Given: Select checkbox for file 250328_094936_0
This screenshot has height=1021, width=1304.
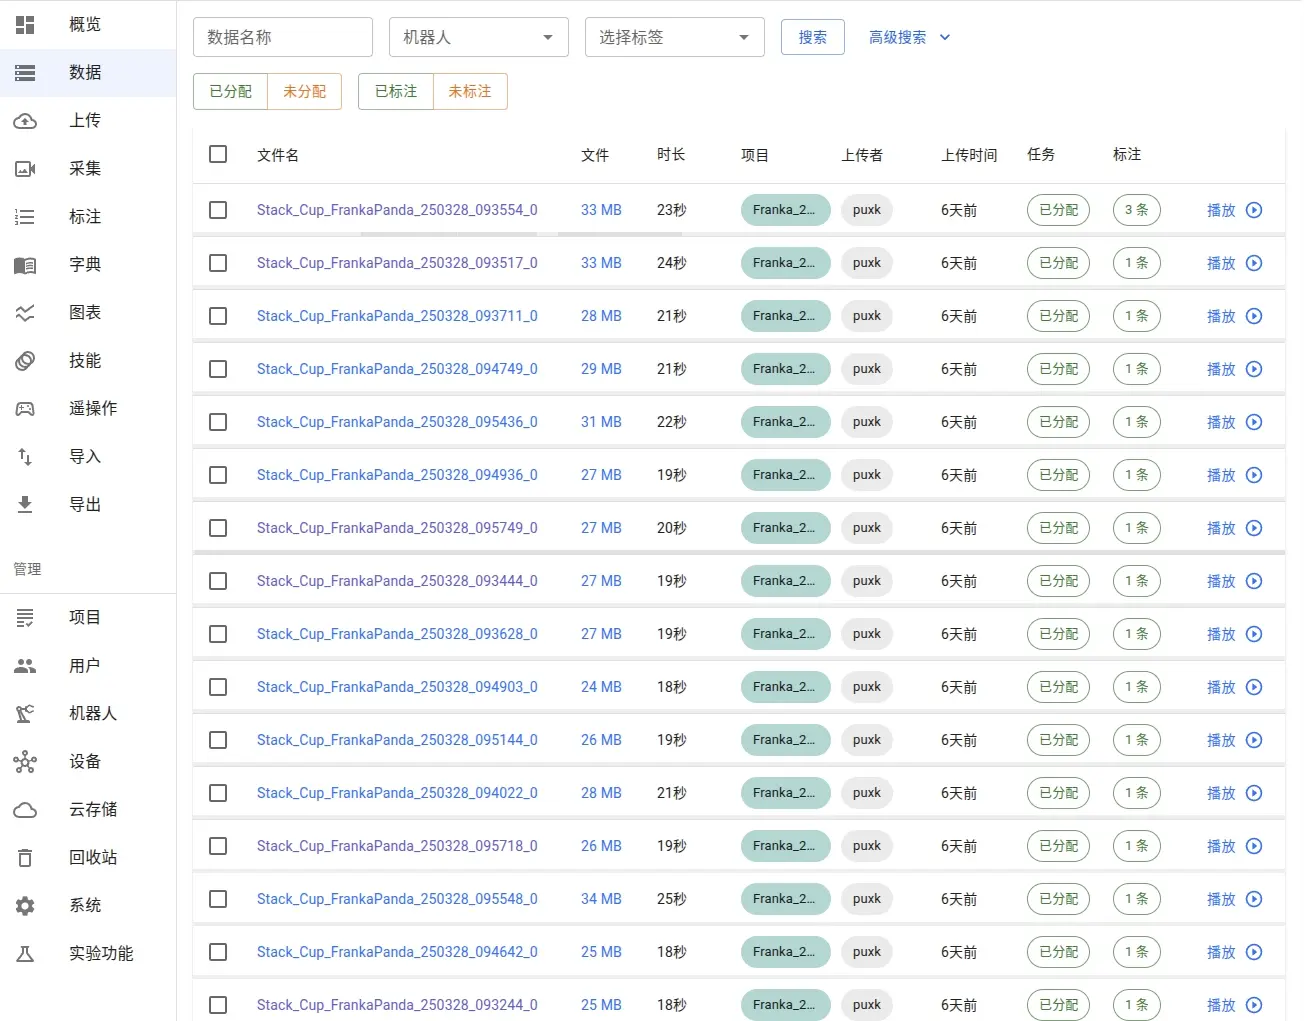Looking at the screenshot, I should click(x=218, y=475).
